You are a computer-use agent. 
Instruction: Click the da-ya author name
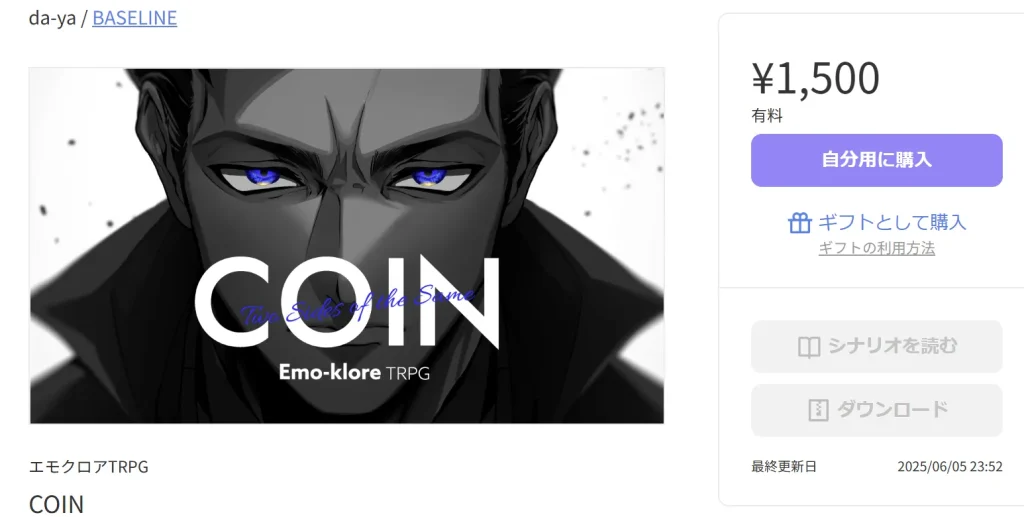pos(52,18)
